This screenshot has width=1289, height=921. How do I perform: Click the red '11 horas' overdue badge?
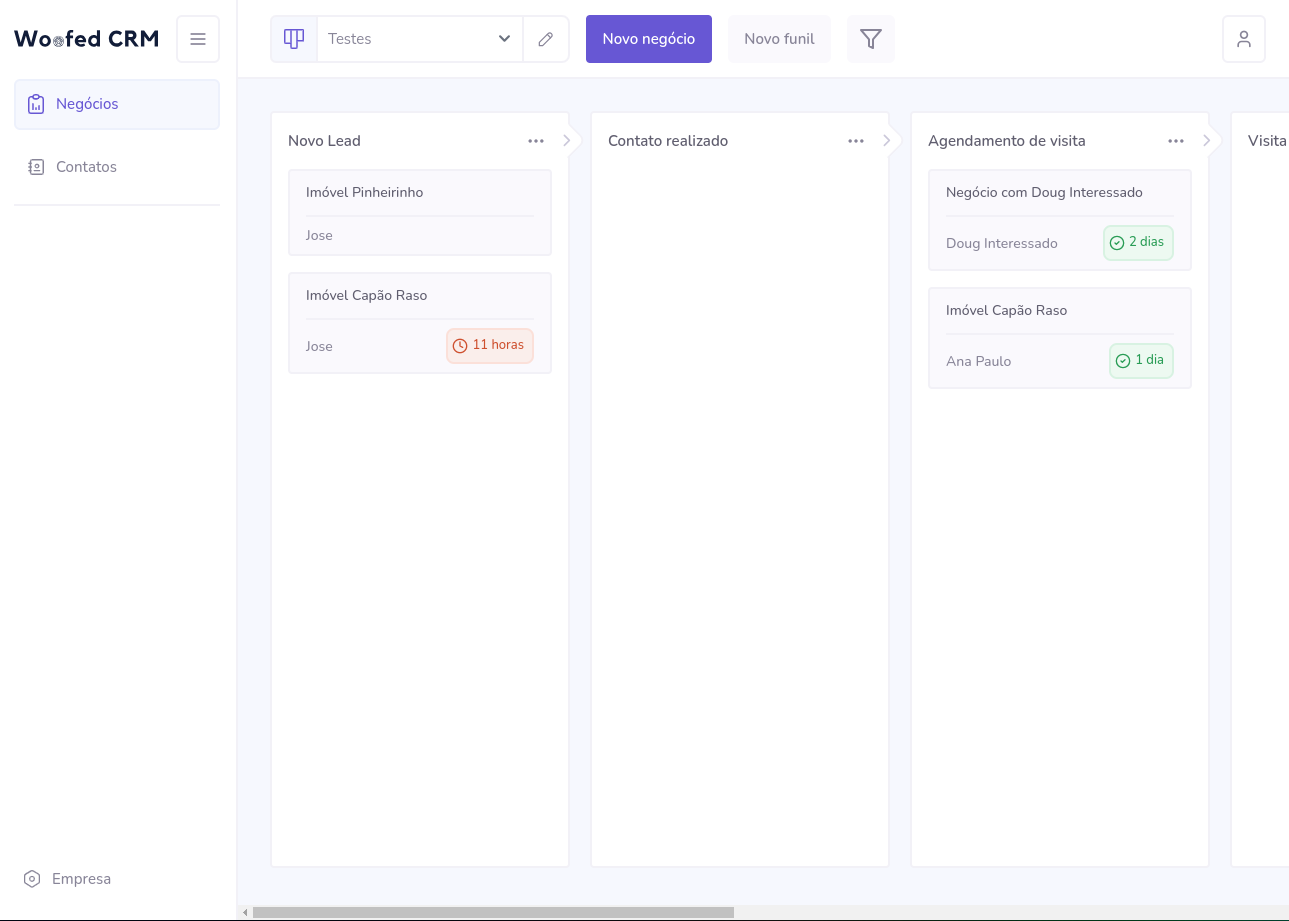click(489, 345)
